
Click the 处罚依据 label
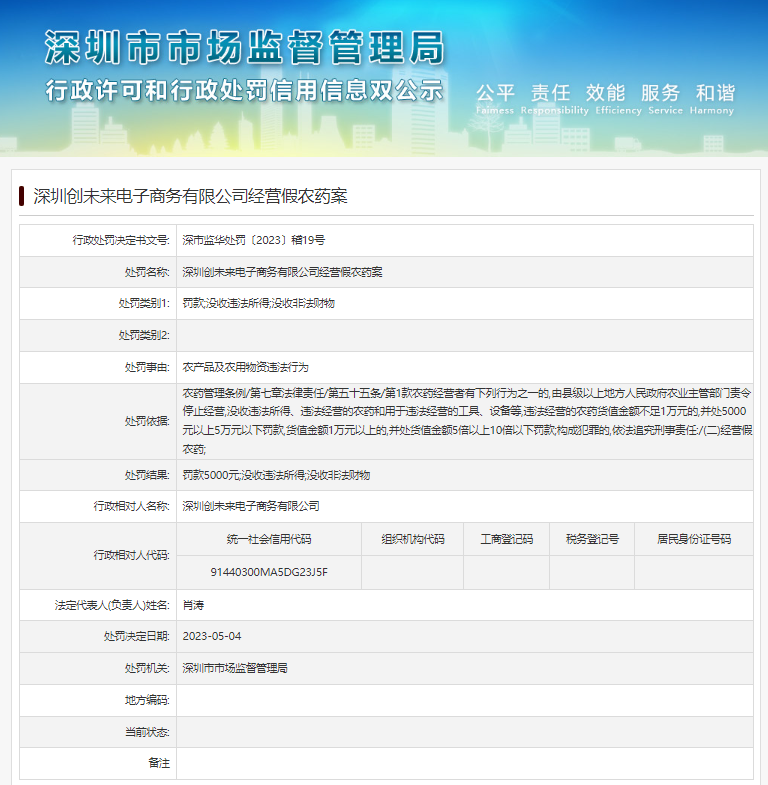(147, 421)
